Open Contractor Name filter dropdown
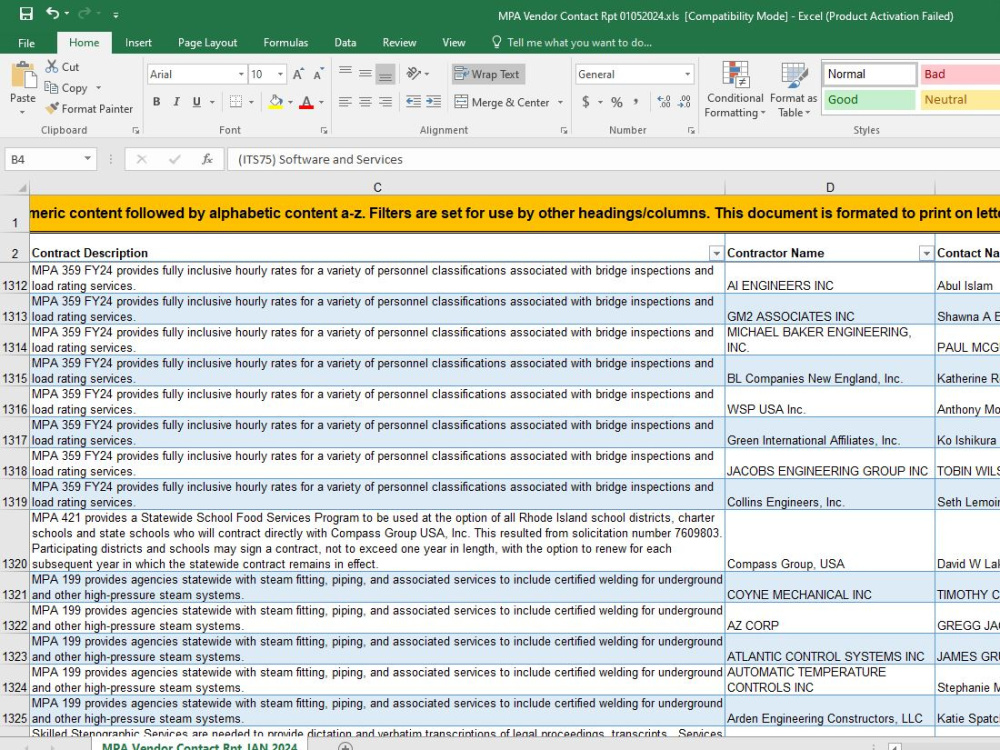 (x=926, y=254)
